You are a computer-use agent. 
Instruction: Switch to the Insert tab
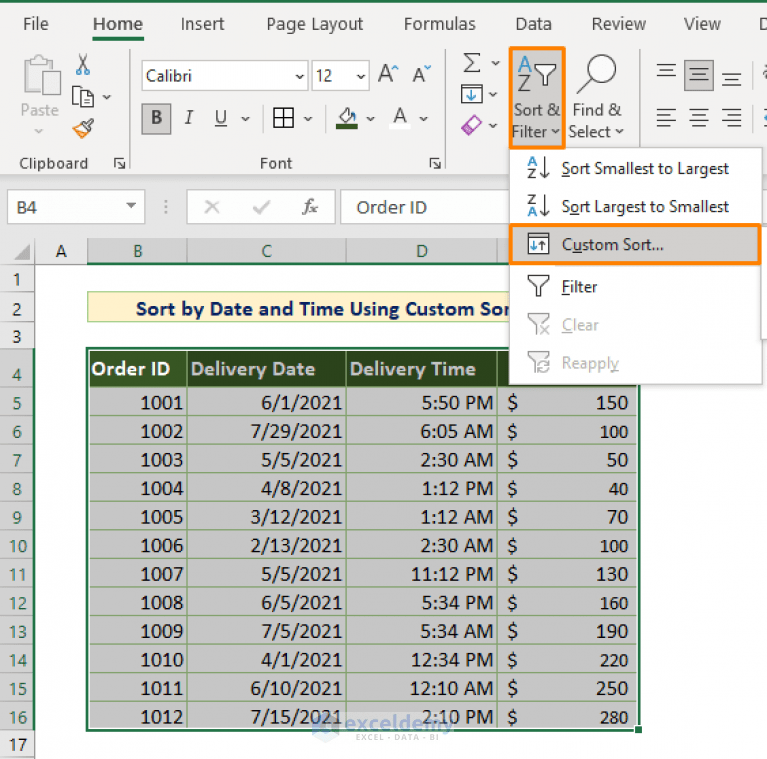[x=202, y=24]
